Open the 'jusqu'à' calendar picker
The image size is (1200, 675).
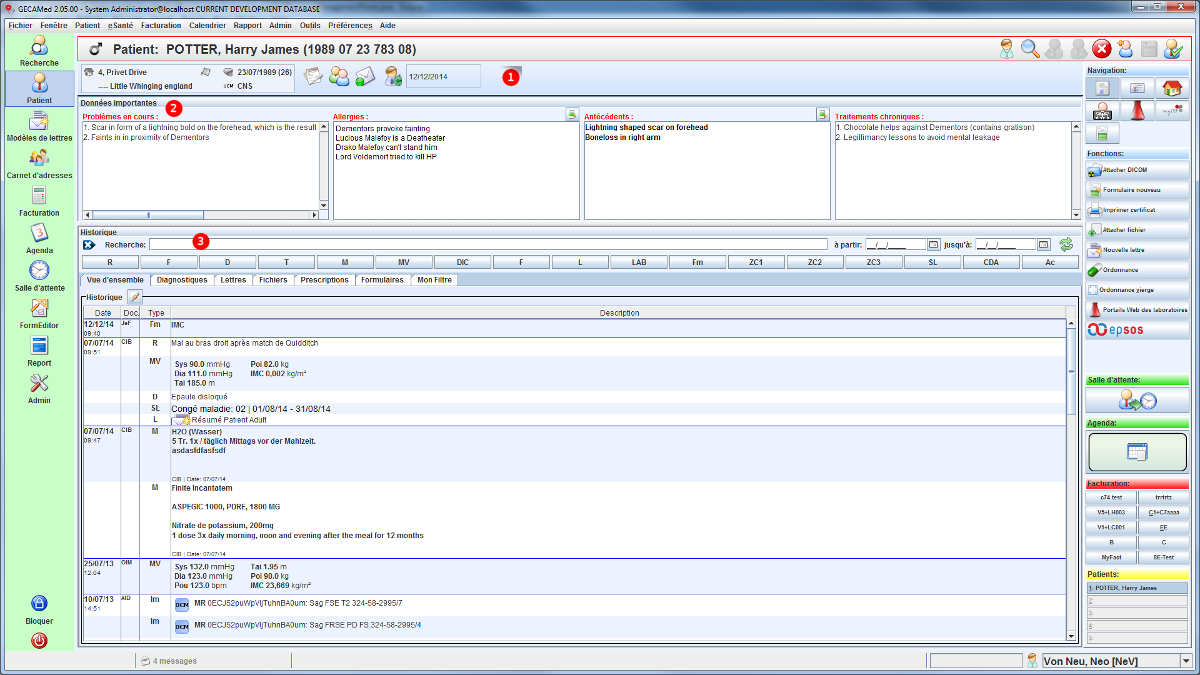[1043, 244]
